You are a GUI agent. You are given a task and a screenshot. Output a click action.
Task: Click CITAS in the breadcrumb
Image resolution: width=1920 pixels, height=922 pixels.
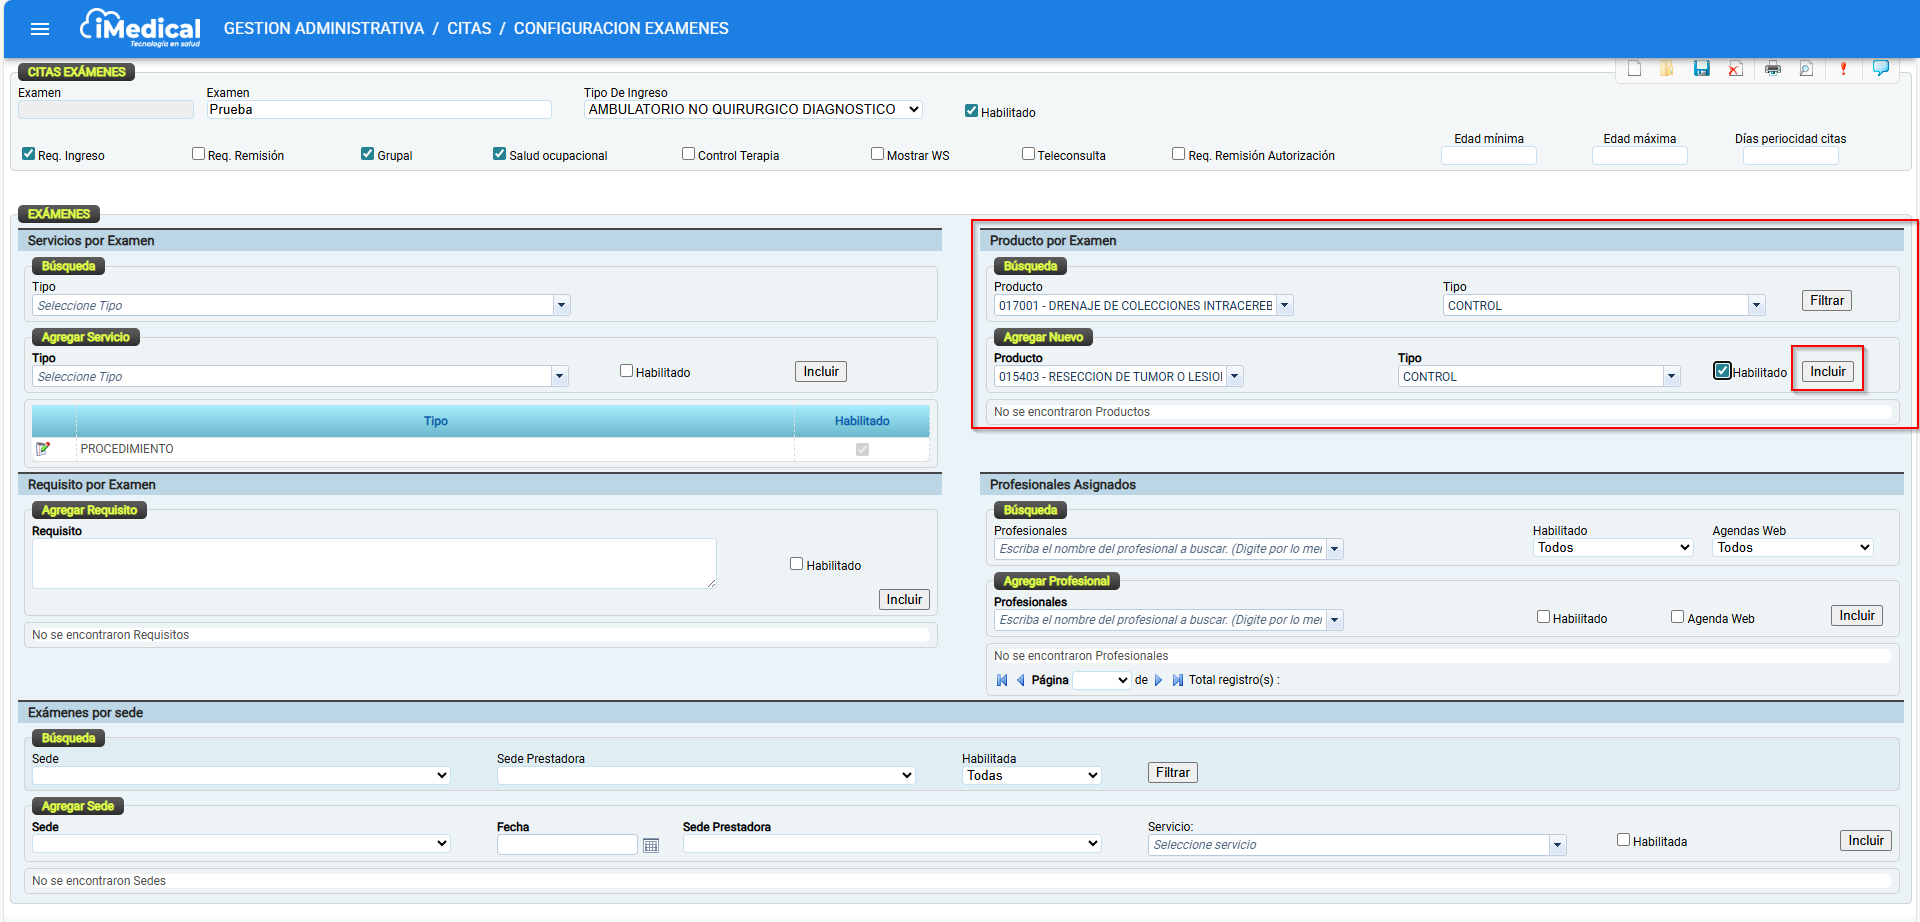(x=469, y=29)
